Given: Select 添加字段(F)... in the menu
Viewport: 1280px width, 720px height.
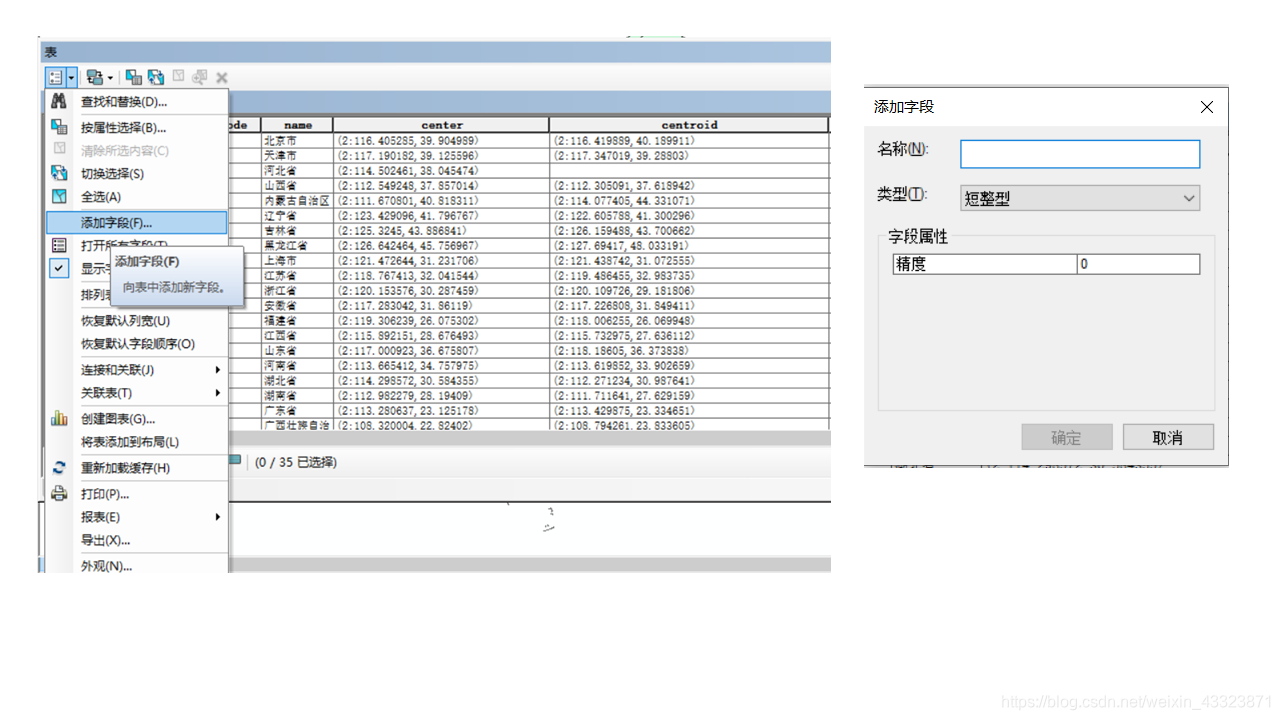Looking at the screenshot, I should 137,222.
